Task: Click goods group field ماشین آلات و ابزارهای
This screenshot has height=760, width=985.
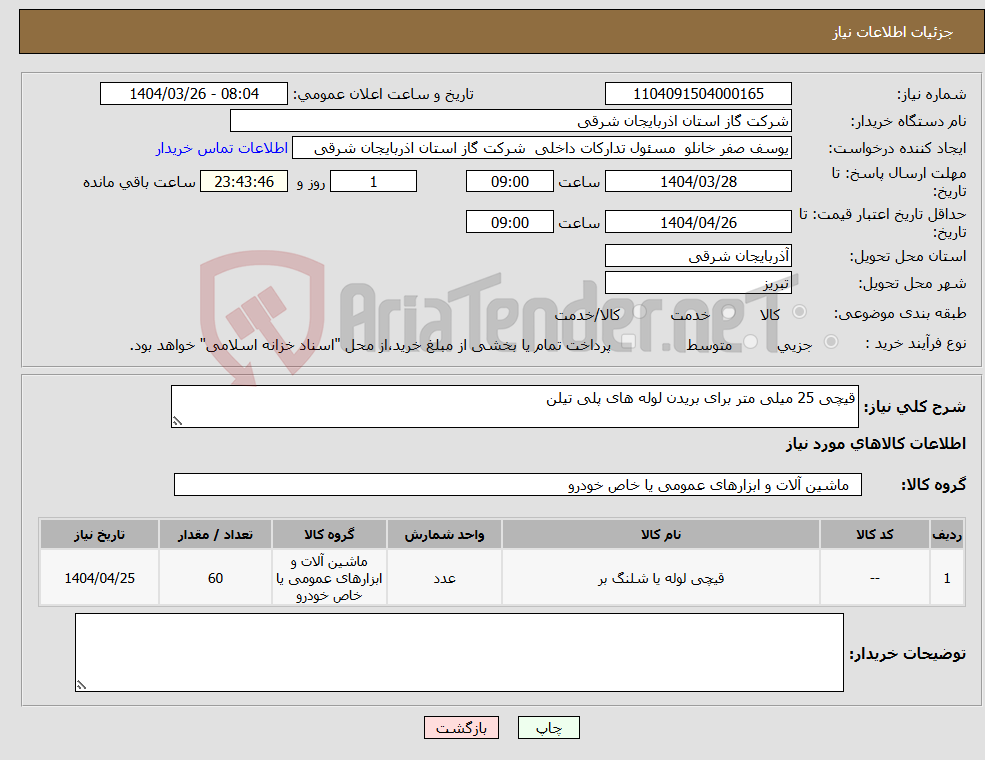Action: coord(518,484)
